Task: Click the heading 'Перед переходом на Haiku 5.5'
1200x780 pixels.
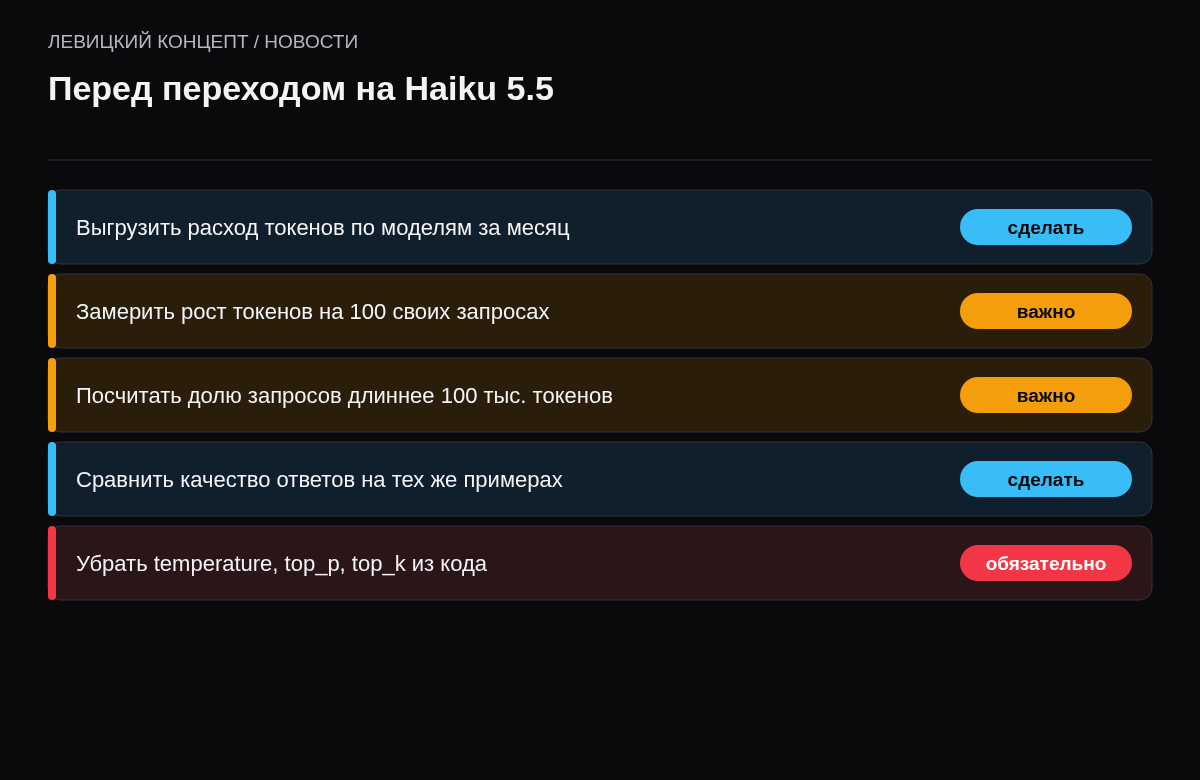Action: click(301, 89)
